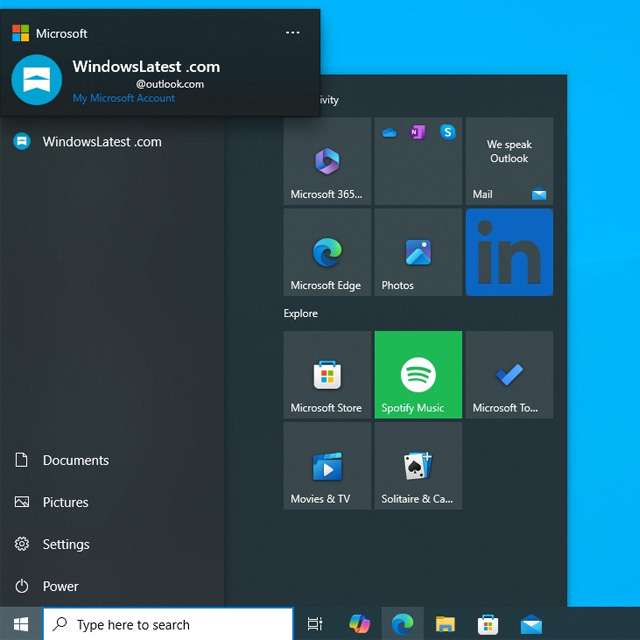Open Documents from the Start sidebar

pos(112,460)
